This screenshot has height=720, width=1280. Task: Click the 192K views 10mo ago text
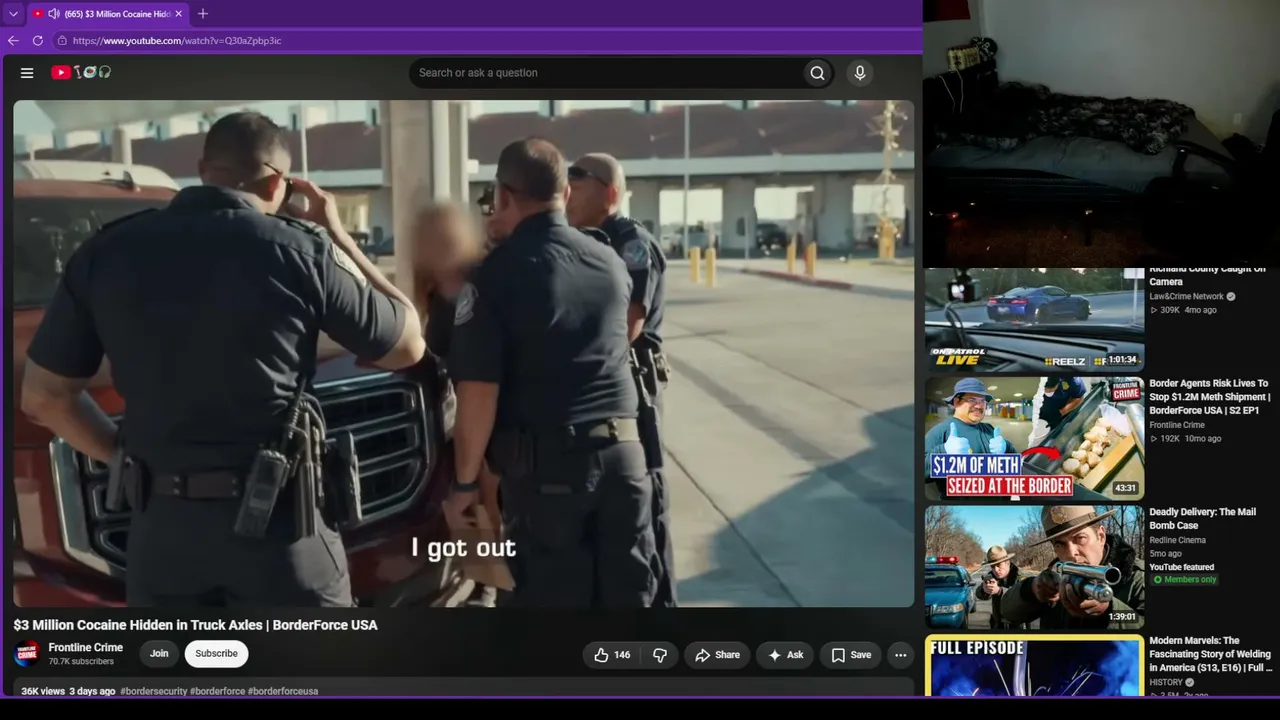tap(1186, 439)
